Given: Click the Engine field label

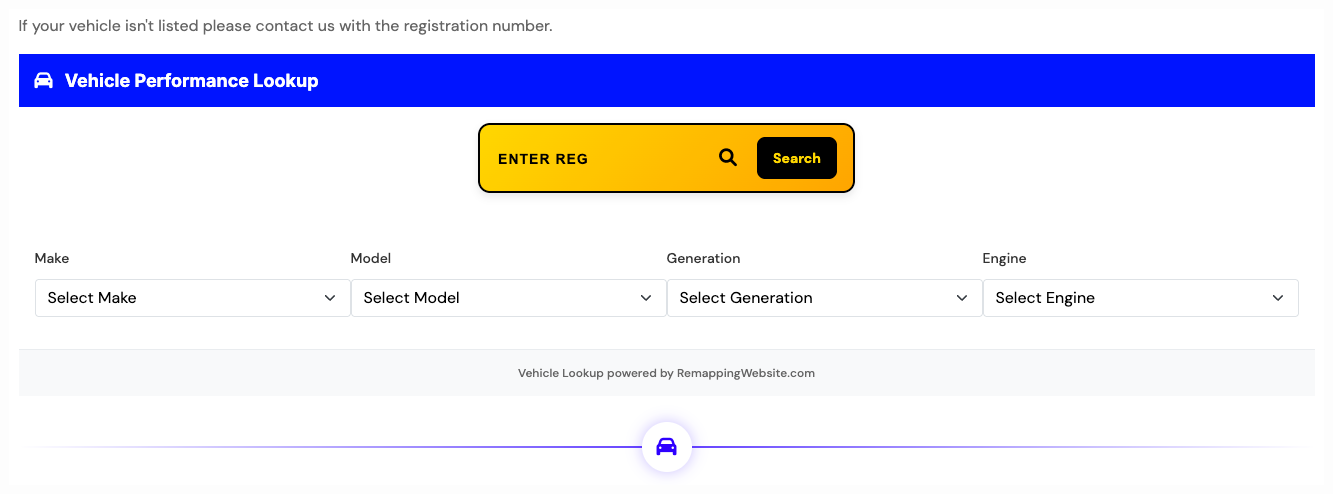Looking at the screenshot, I should (1004, 258).
